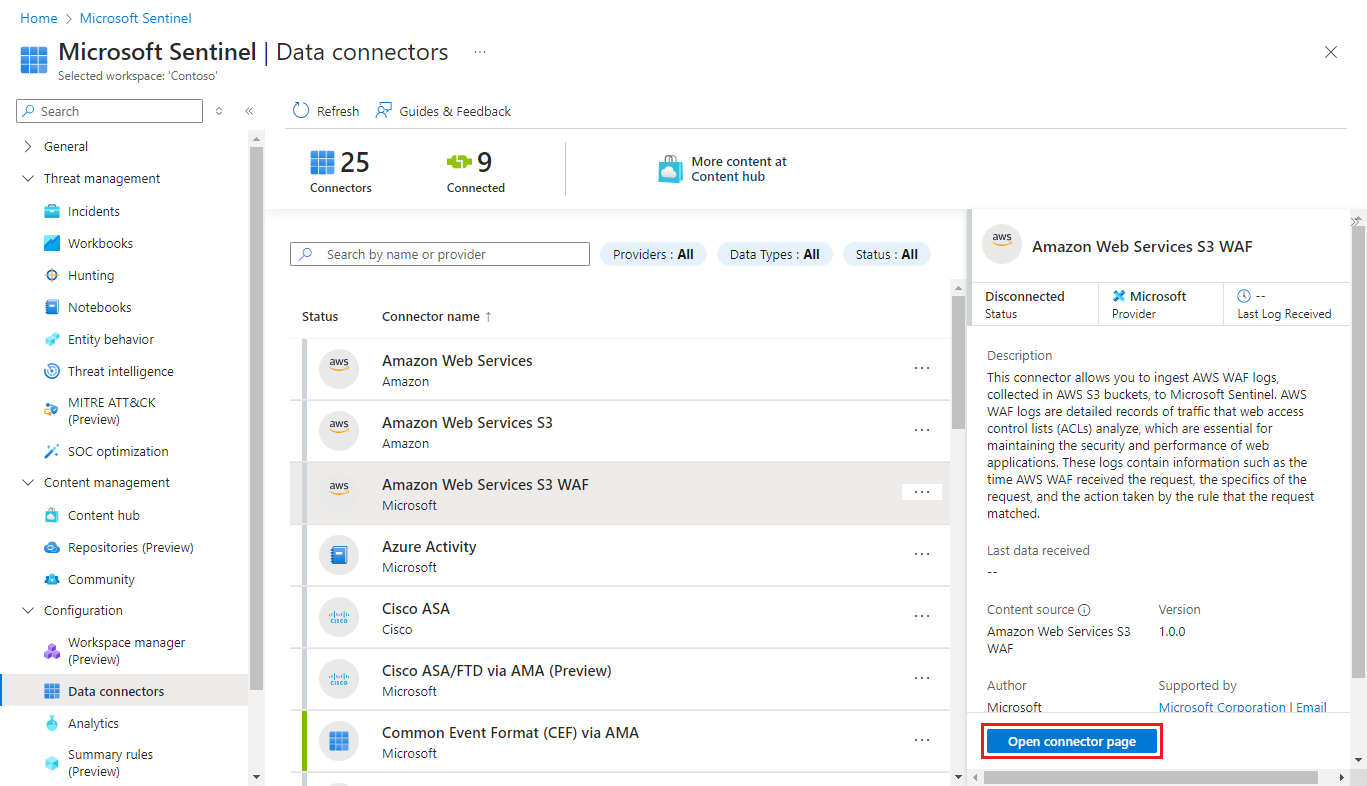Image resolution: width=1367 pixels, height=786 pixels.
Task: Click the Content hub shopping bag icon
Action: pyautogui.click(x=671, y=169)
